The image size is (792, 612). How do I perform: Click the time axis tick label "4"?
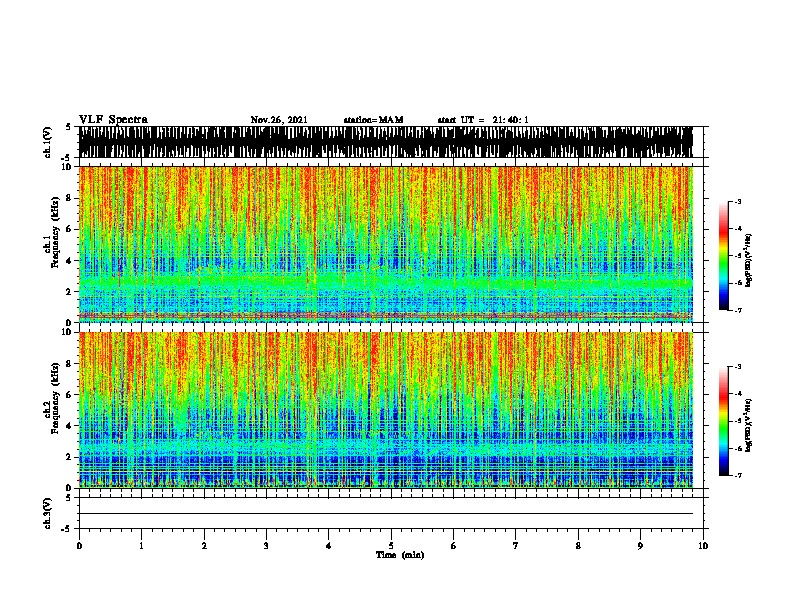coord(329,546)
